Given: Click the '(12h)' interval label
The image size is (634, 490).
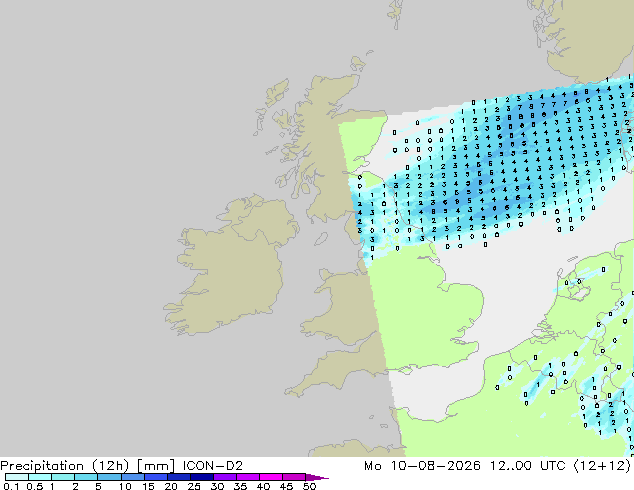Looking at the screenshot, I should point(111,466).
